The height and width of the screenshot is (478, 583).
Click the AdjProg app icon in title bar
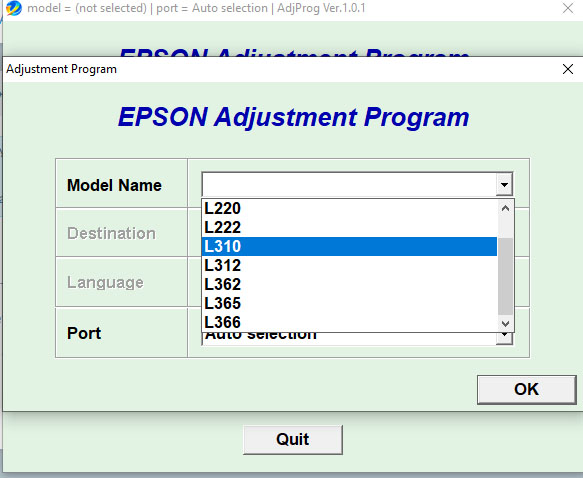click(14, 8)
